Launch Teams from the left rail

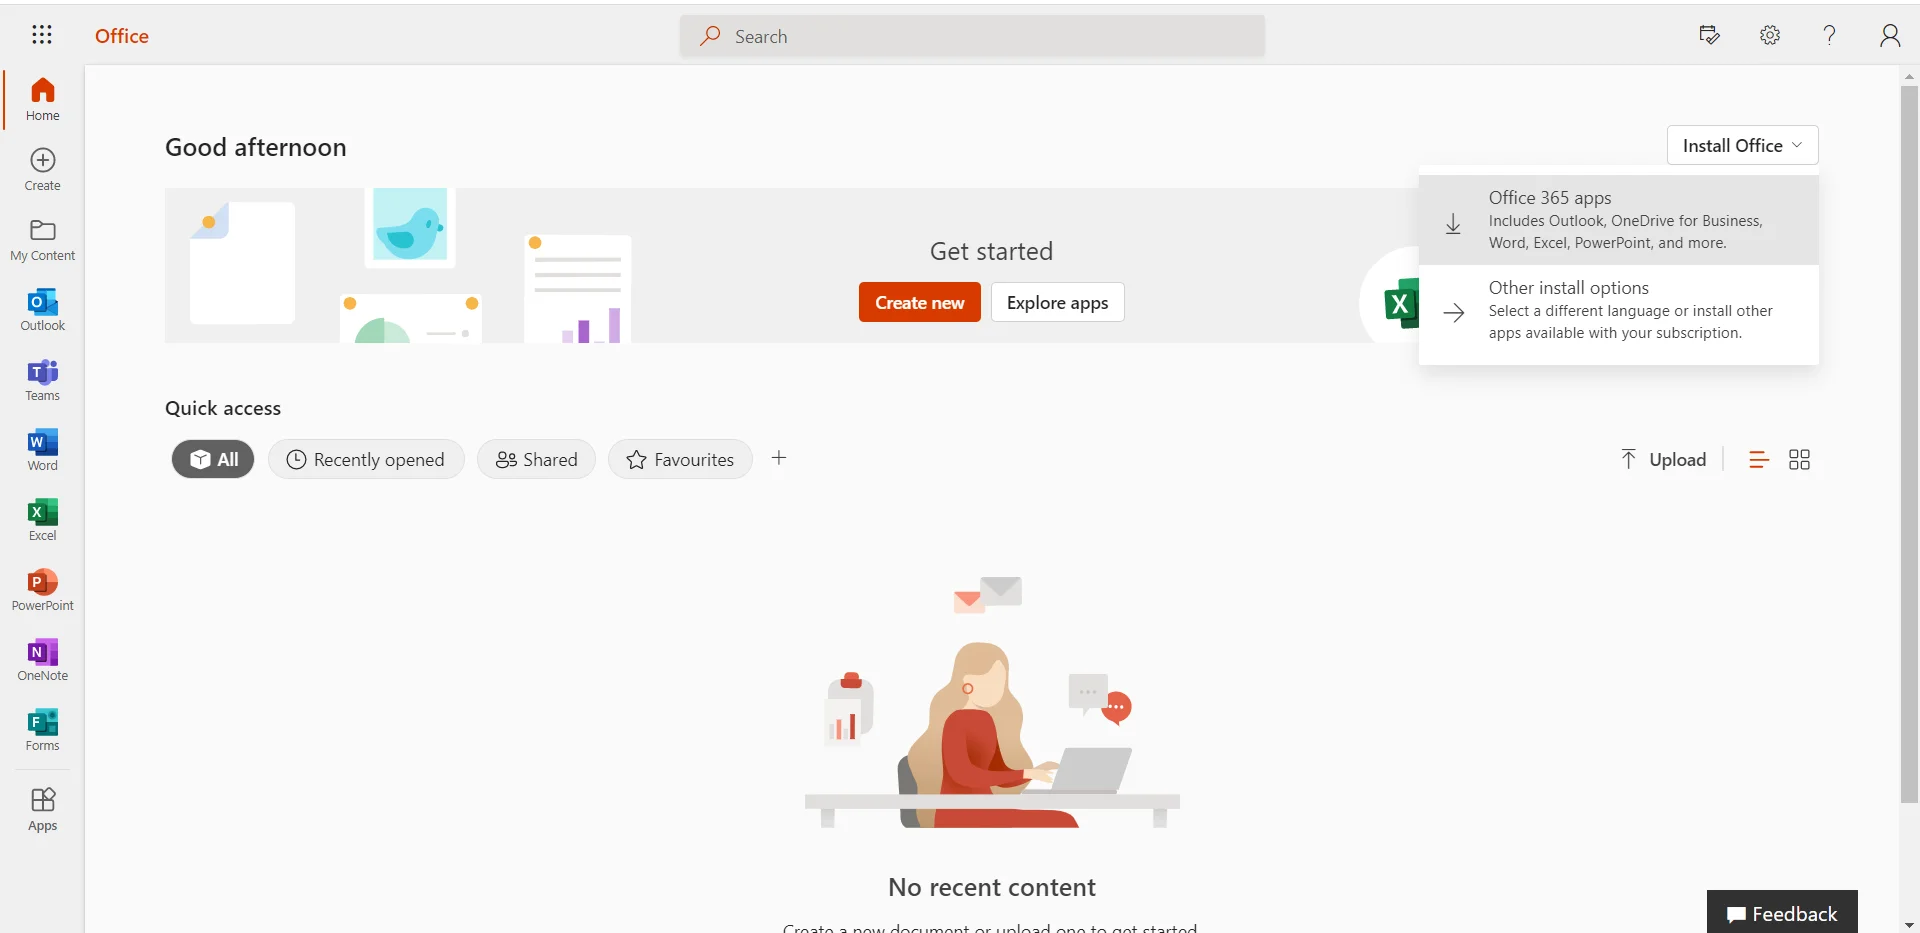tap(42, 380)
